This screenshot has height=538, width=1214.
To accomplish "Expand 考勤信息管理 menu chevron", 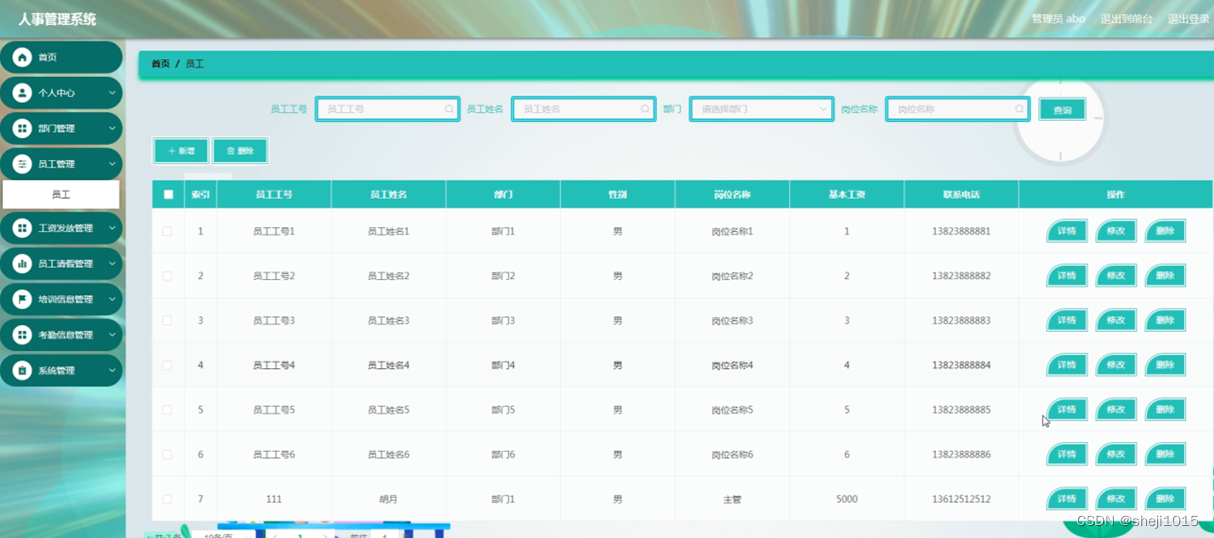I will 112,335.
